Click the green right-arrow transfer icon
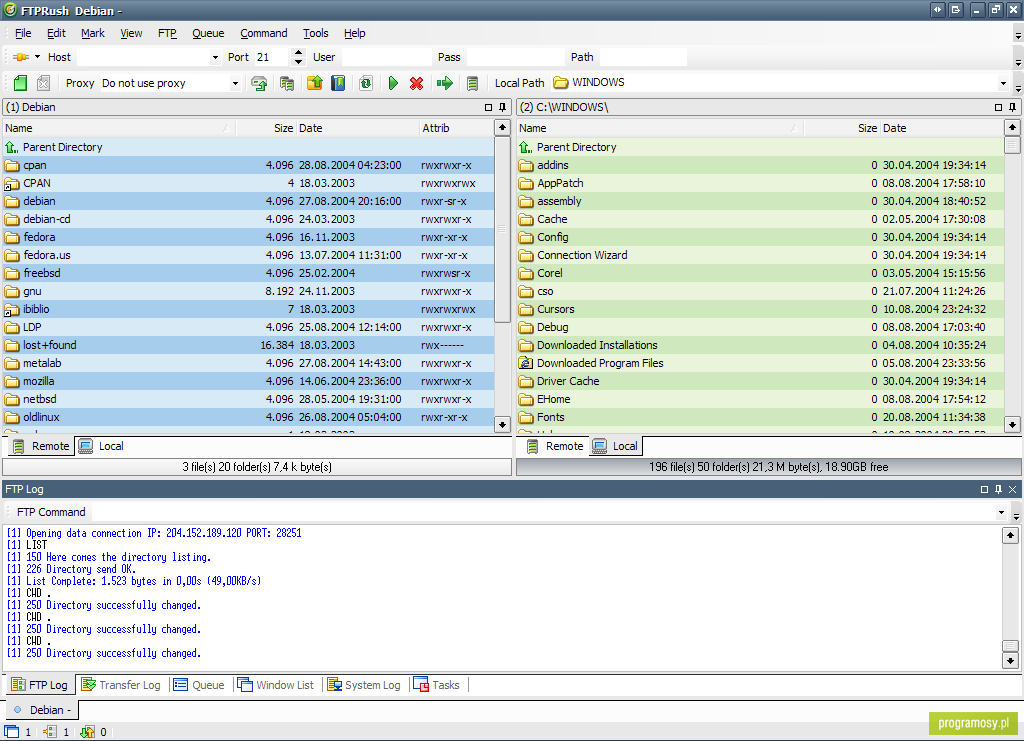The height and width of the screenshot is (741, 1024). tap(445, 84)
